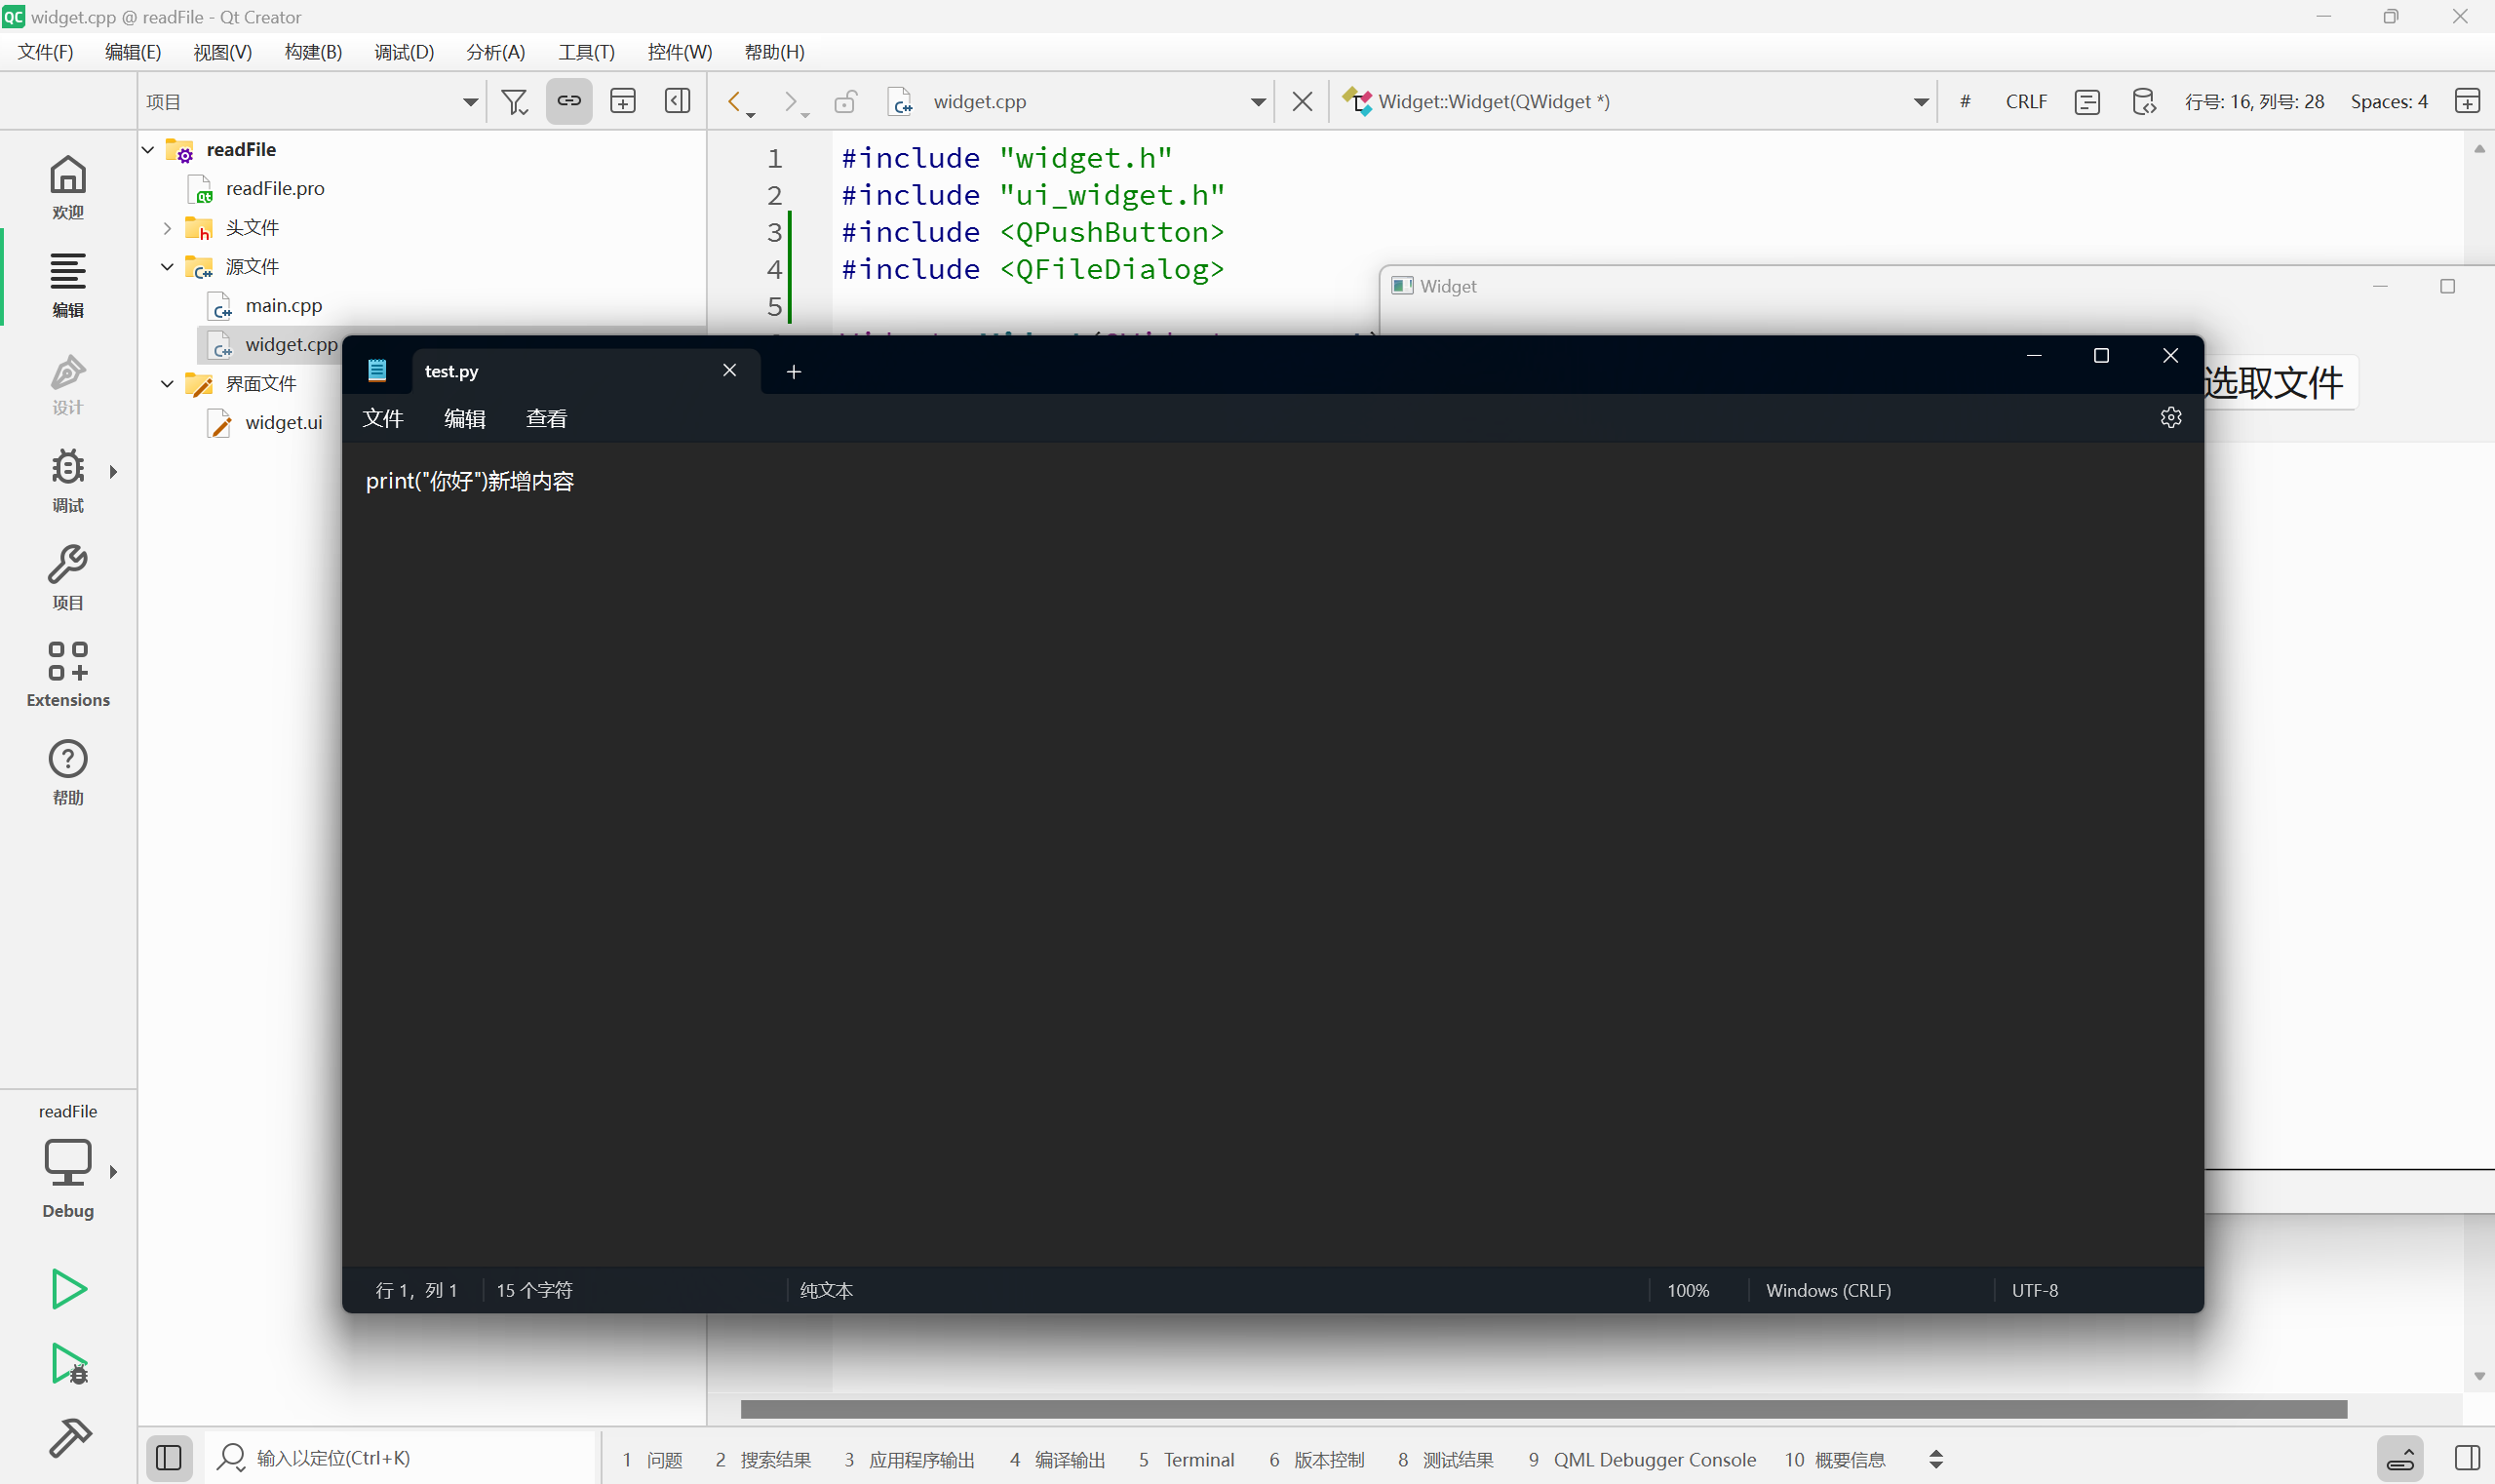
Task: Open the 构建(B) menu
Action: click(313, 52)
